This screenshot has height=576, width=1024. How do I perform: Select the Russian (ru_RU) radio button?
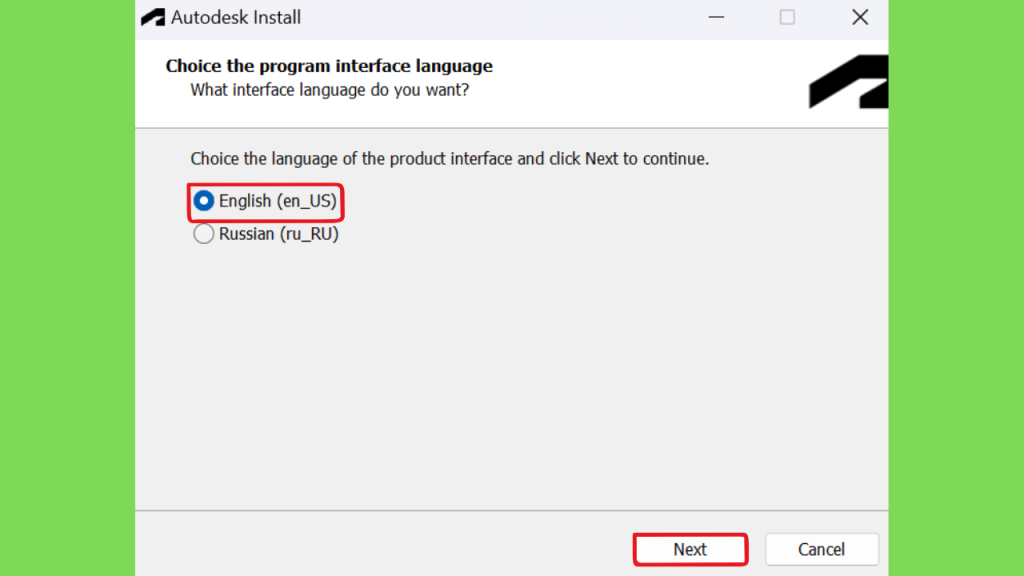tap(204, 234)
